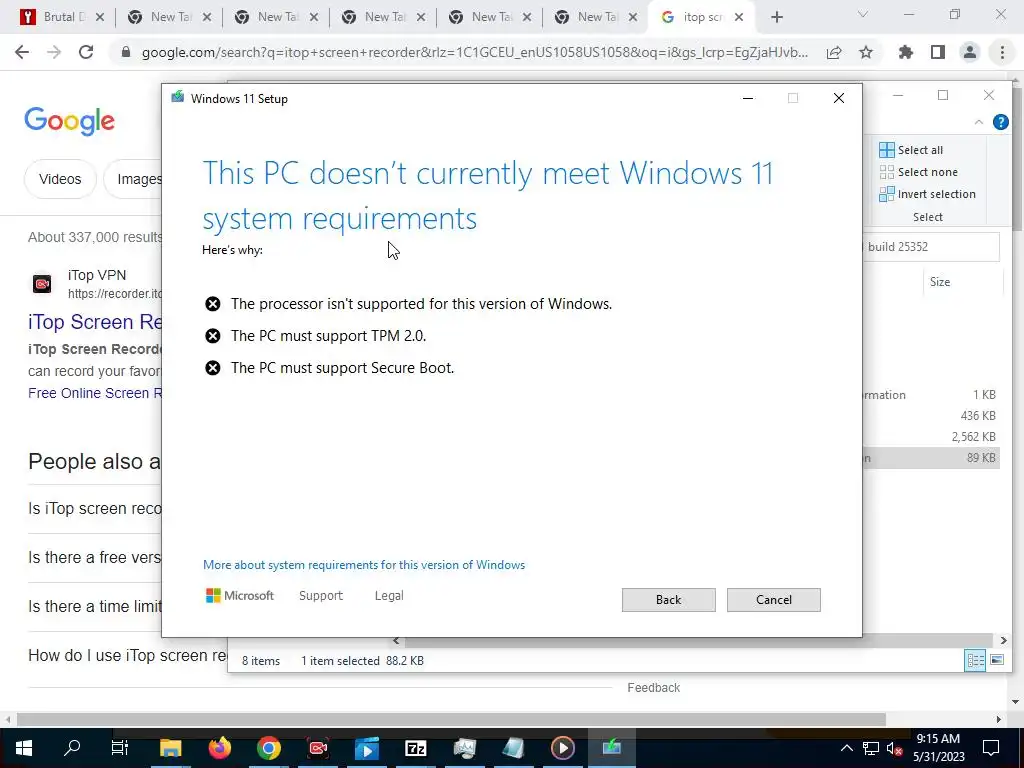Switch Explorer to large icons view icon
1024x768 pixels.
pyautogui.click(x=997, y=660)
